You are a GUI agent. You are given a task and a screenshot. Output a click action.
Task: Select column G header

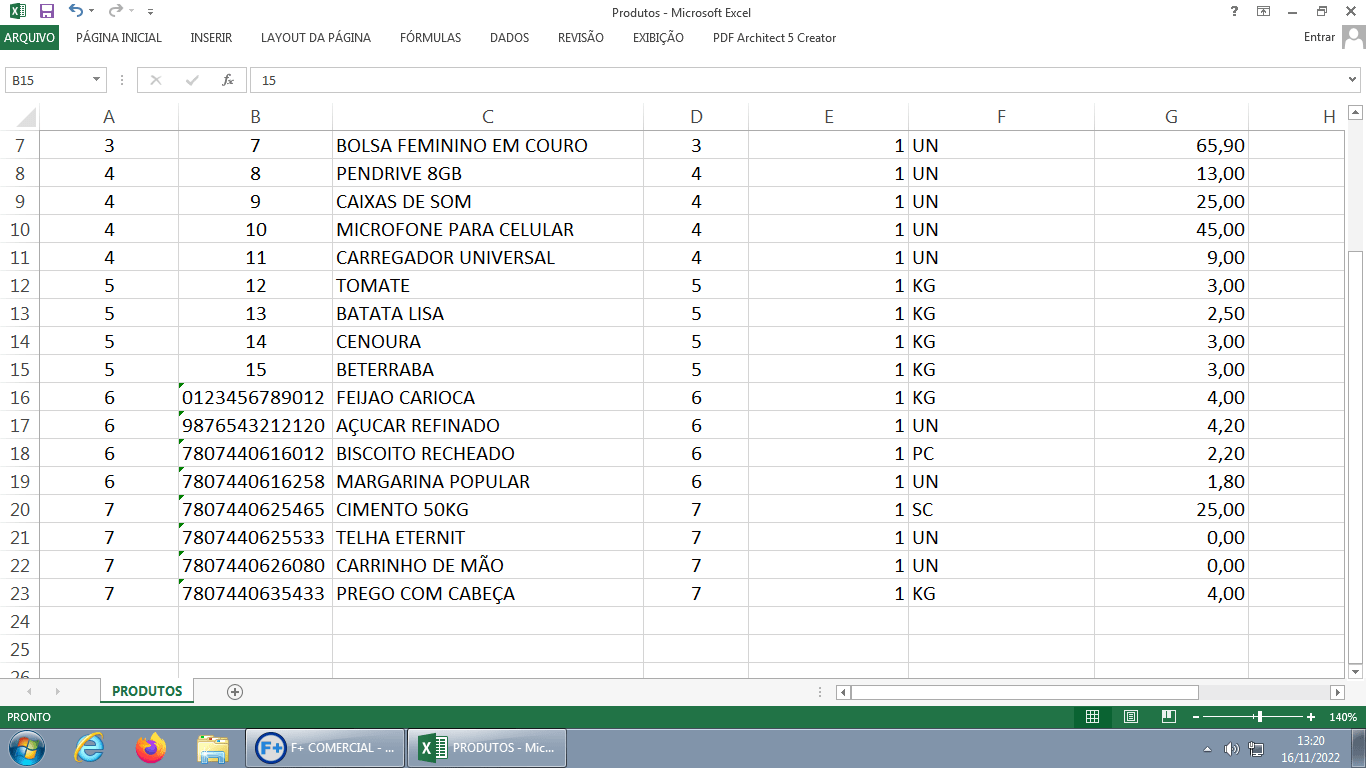tap(1171, 117)
